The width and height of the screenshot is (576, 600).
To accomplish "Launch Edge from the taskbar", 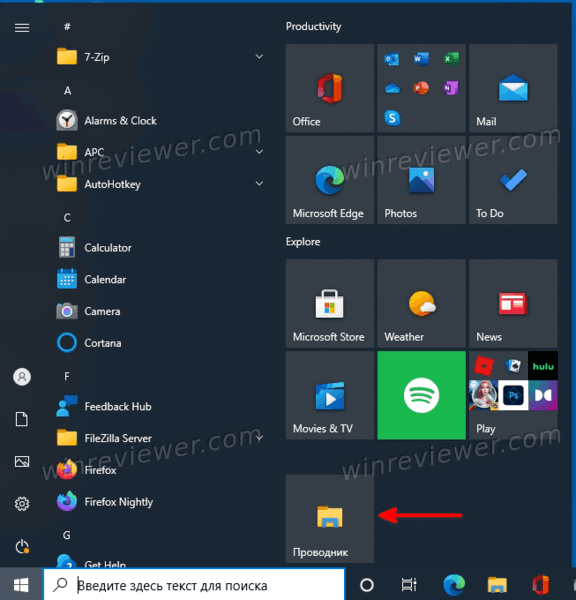I will point(454,585).
